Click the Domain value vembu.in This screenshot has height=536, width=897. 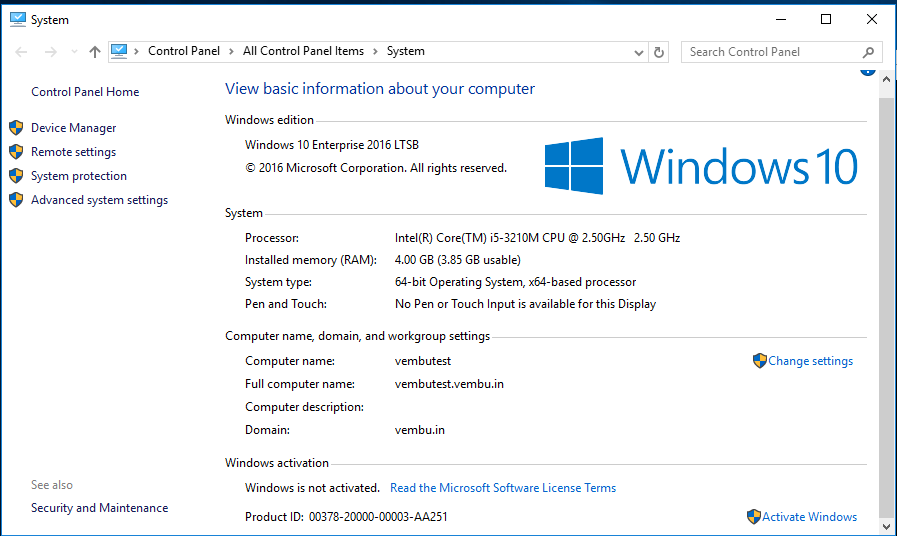(419, 430)
